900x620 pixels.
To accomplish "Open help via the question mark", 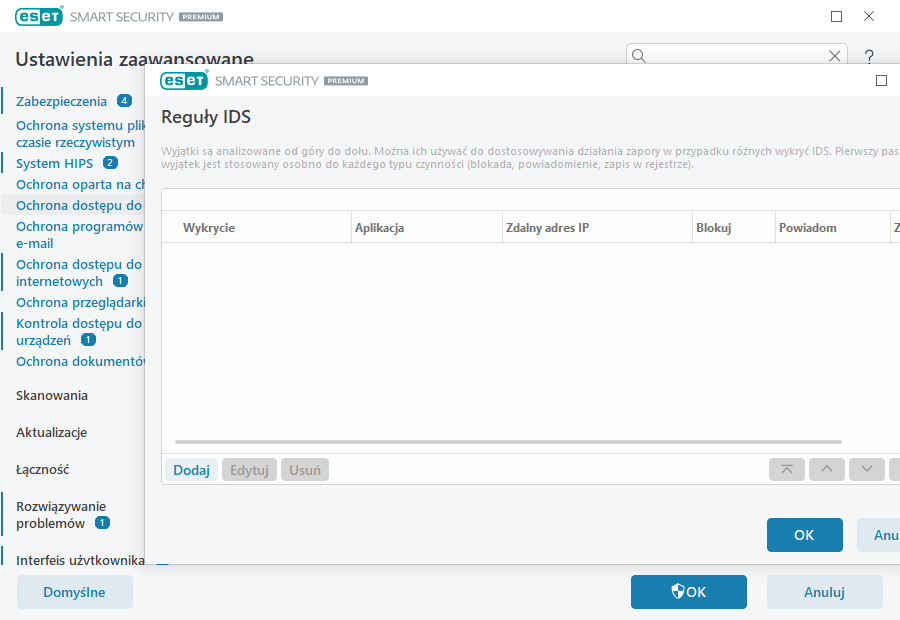I will tap(869, 56).
